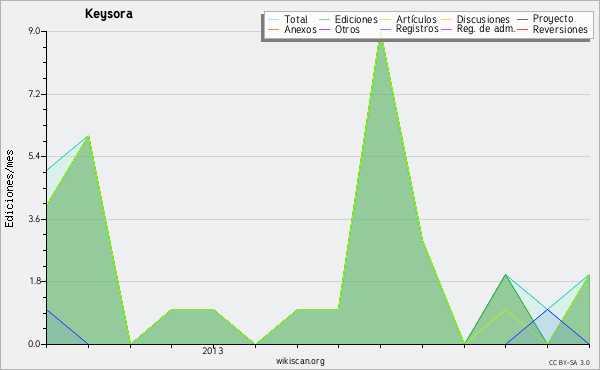Click the 7.2 y-axis label
The height and width of the screenshot is (370, 600).
[34, 94]
